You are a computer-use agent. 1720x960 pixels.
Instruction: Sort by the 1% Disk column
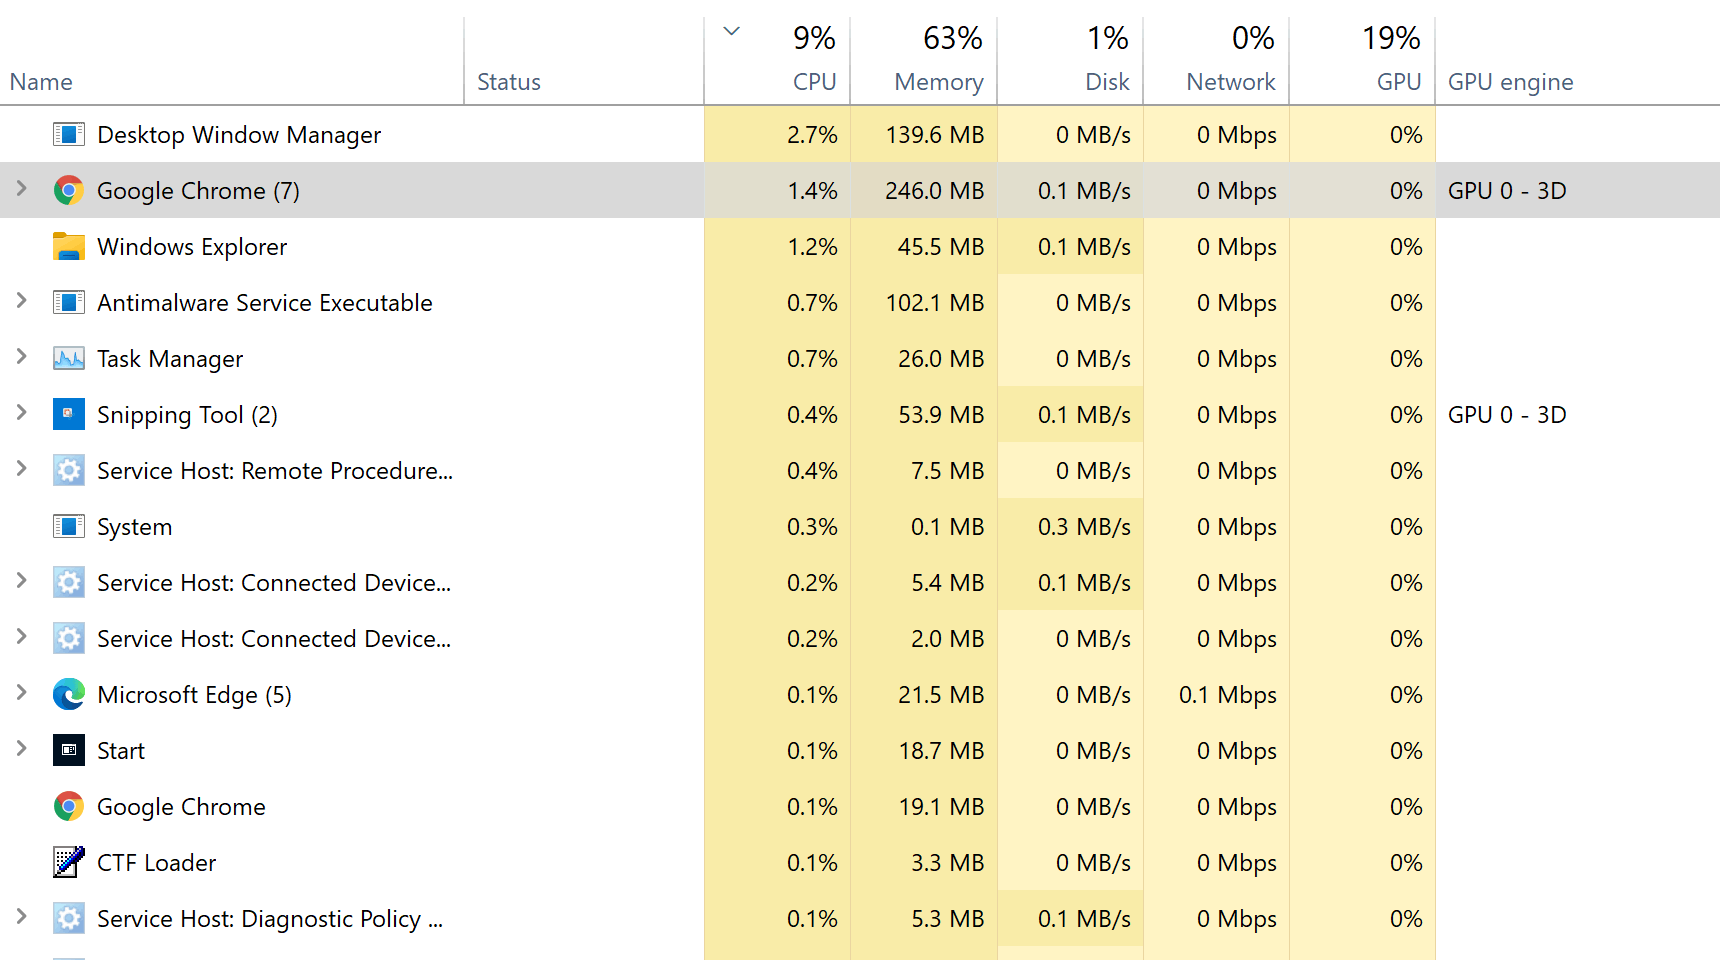pyautogui.click(x=1070, y=61)
